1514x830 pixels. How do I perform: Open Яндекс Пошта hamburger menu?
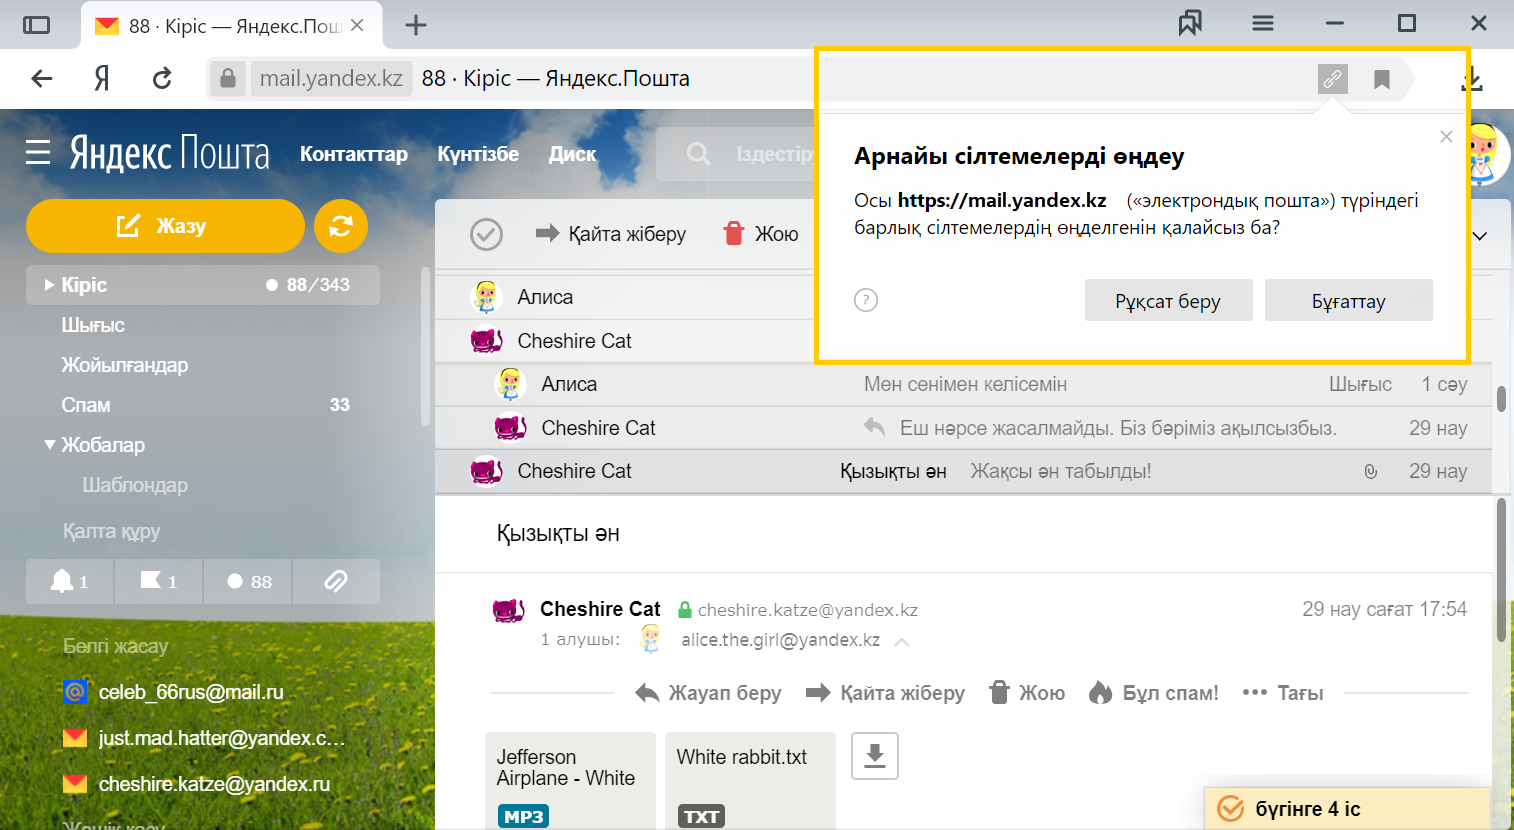coord(38,152)
